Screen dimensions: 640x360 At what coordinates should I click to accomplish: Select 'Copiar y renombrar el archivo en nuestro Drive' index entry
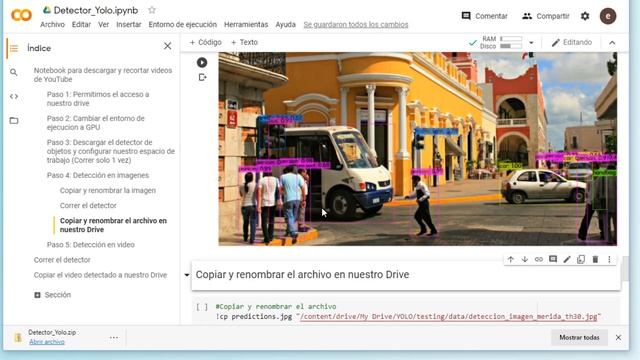(113, 225)
